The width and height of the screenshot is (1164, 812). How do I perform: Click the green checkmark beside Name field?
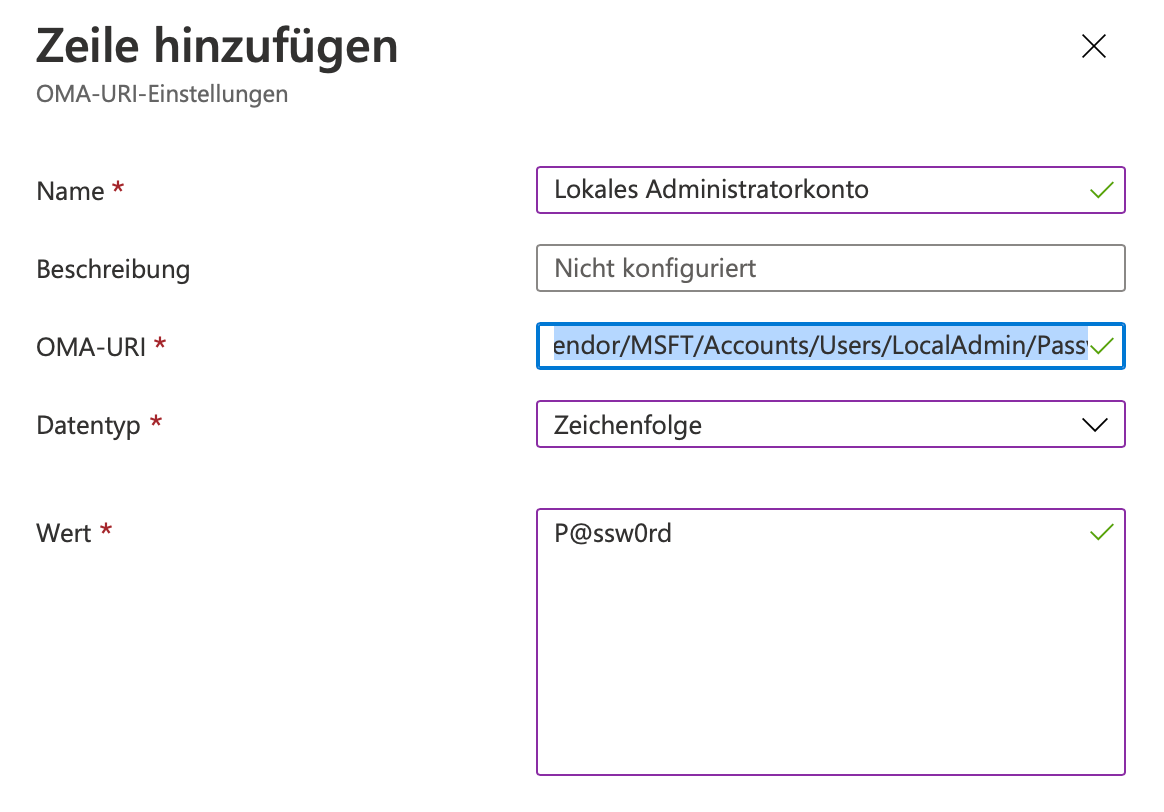(x=1101, y=190)
